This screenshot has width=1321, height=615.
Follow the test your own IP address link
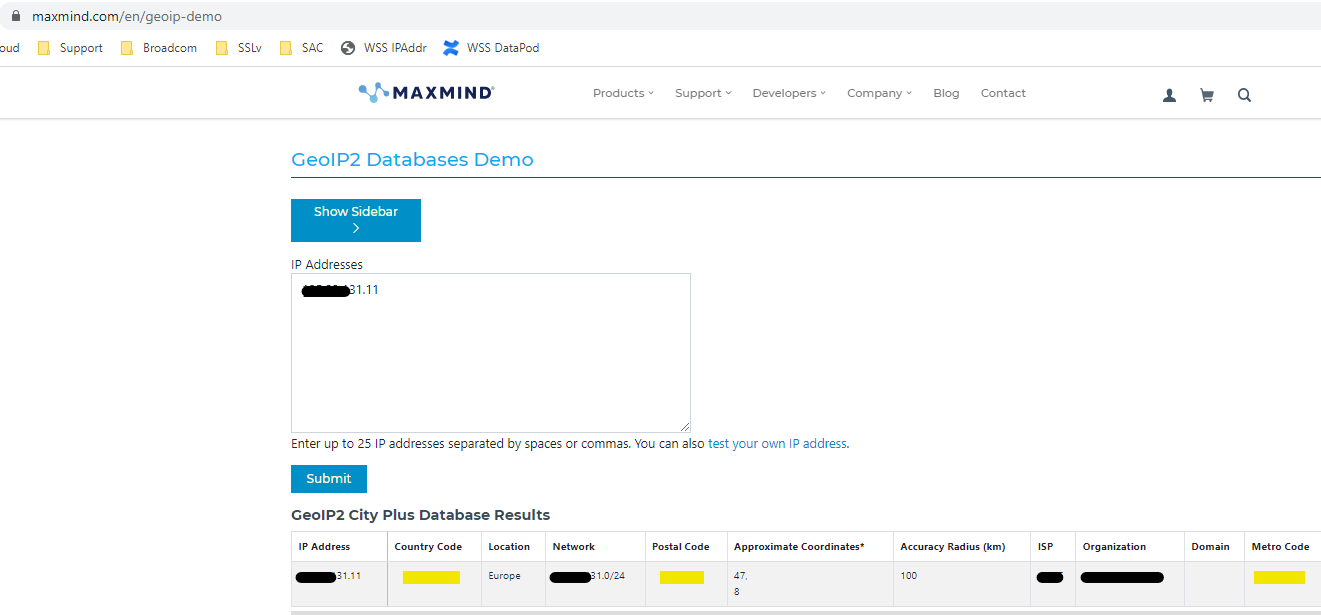pyautogui.click(x=777, y=444)
